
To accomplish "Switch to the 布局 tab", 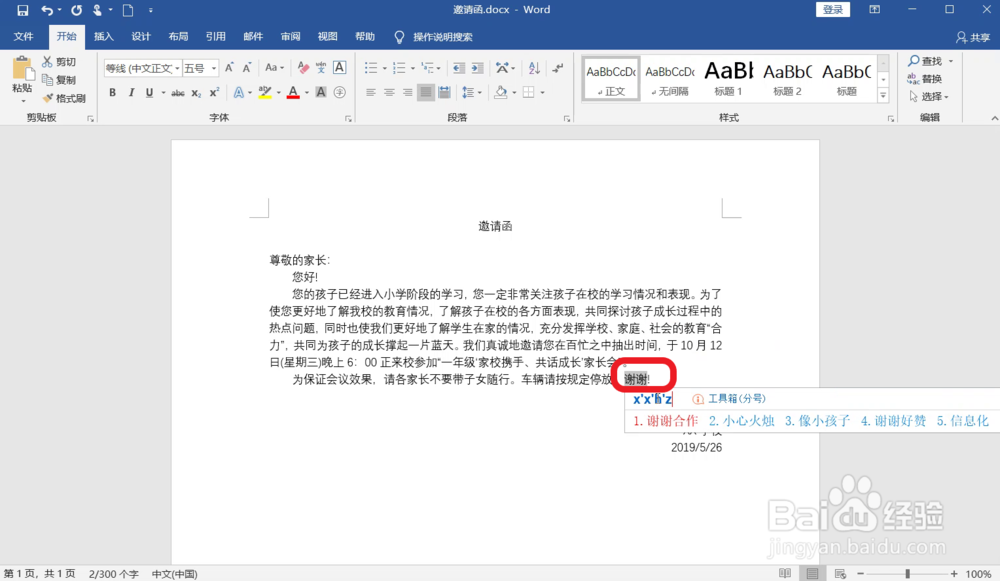I will (x=179, y=36).
